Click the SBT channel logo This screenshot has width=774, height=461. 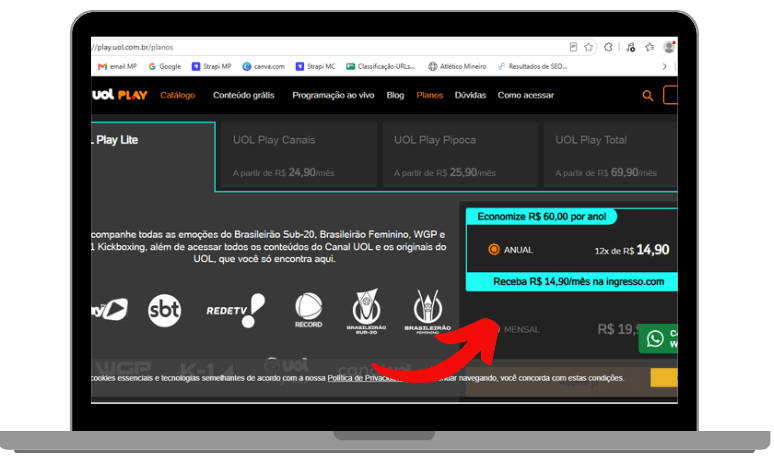coord(164,310)
